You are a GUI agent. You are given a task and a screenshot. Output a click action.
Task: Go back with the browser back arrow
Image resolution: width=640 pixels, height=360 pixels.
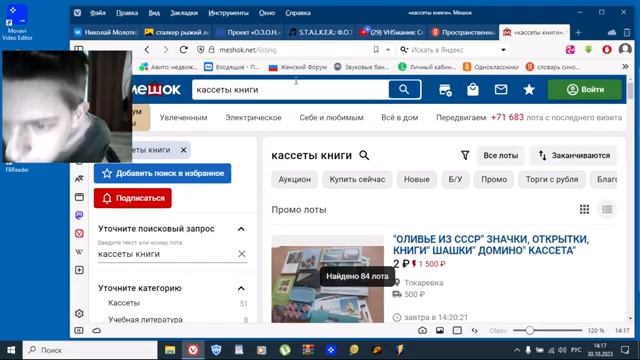click(x=147, y=50)
